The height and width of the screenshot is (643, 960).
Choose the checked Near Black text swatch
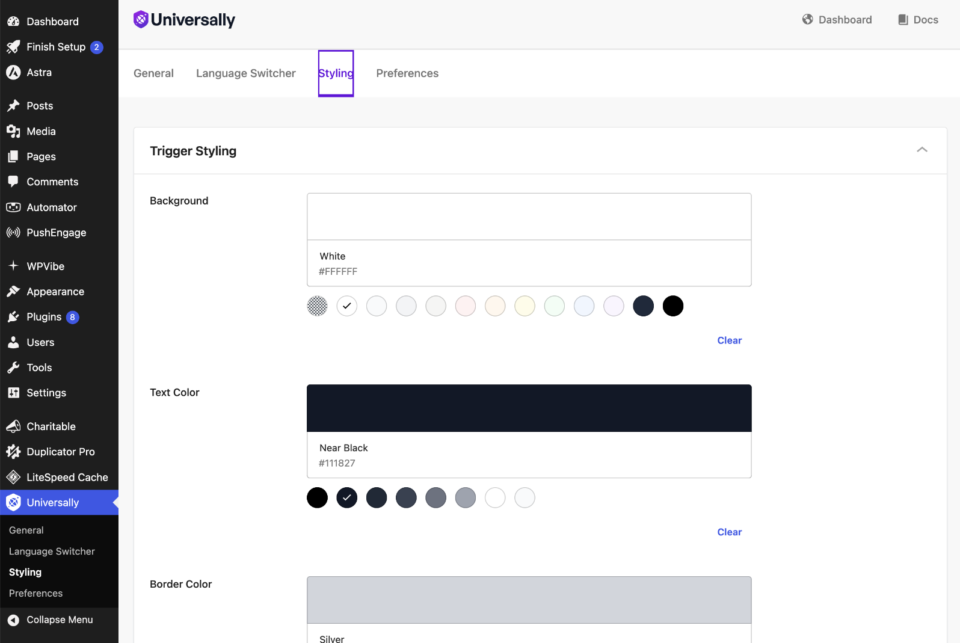(347, 498)
